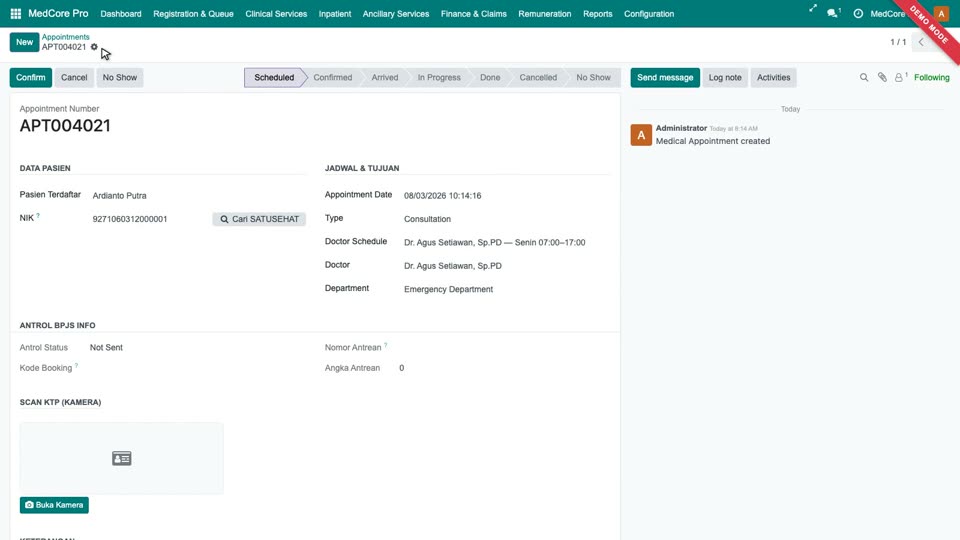The width and height of the screenshot is (960, 540).
Task: Click Antrol Status value Not Sent
Action: pyautogui.click(x=106, y=347)
